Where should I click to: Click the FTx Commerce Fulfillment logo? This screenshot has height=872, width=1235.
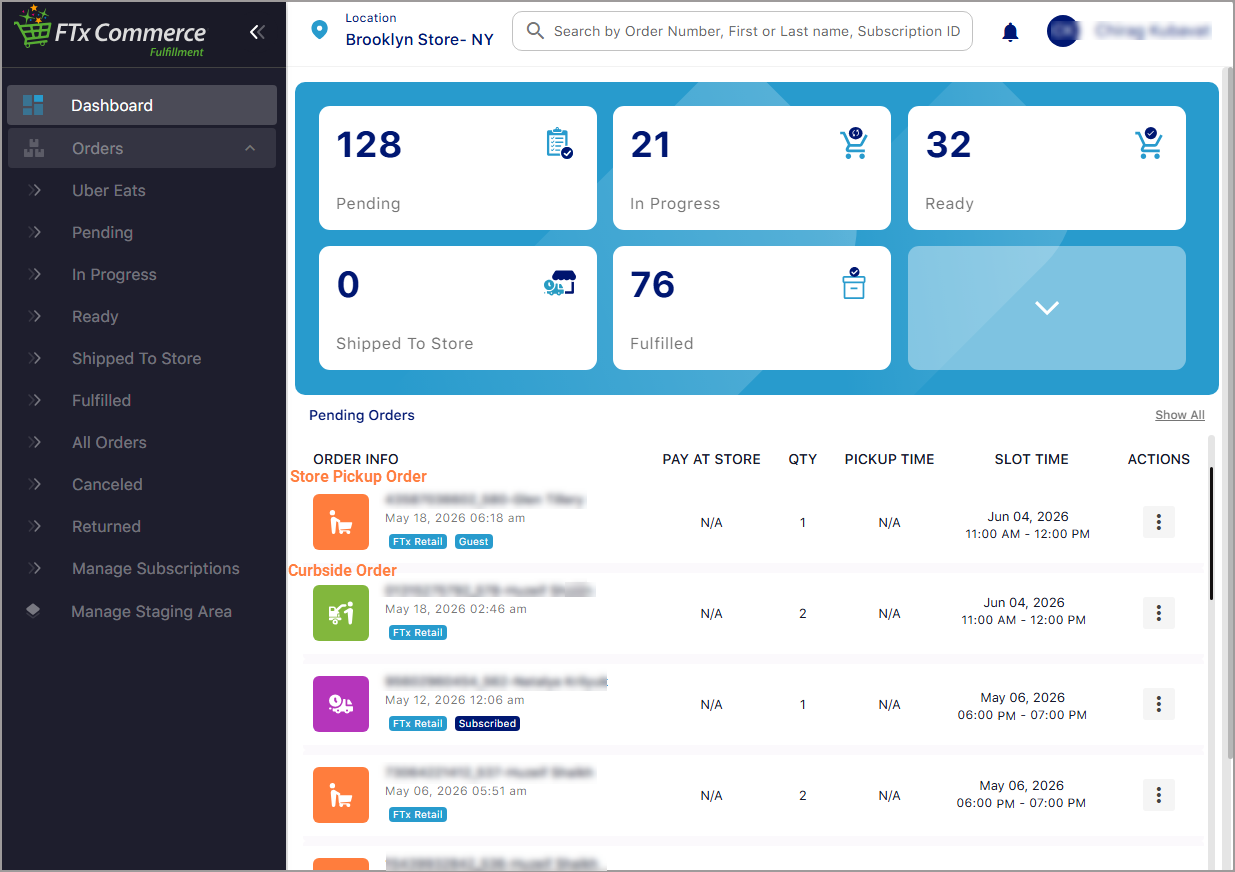(x=109, y=32)
